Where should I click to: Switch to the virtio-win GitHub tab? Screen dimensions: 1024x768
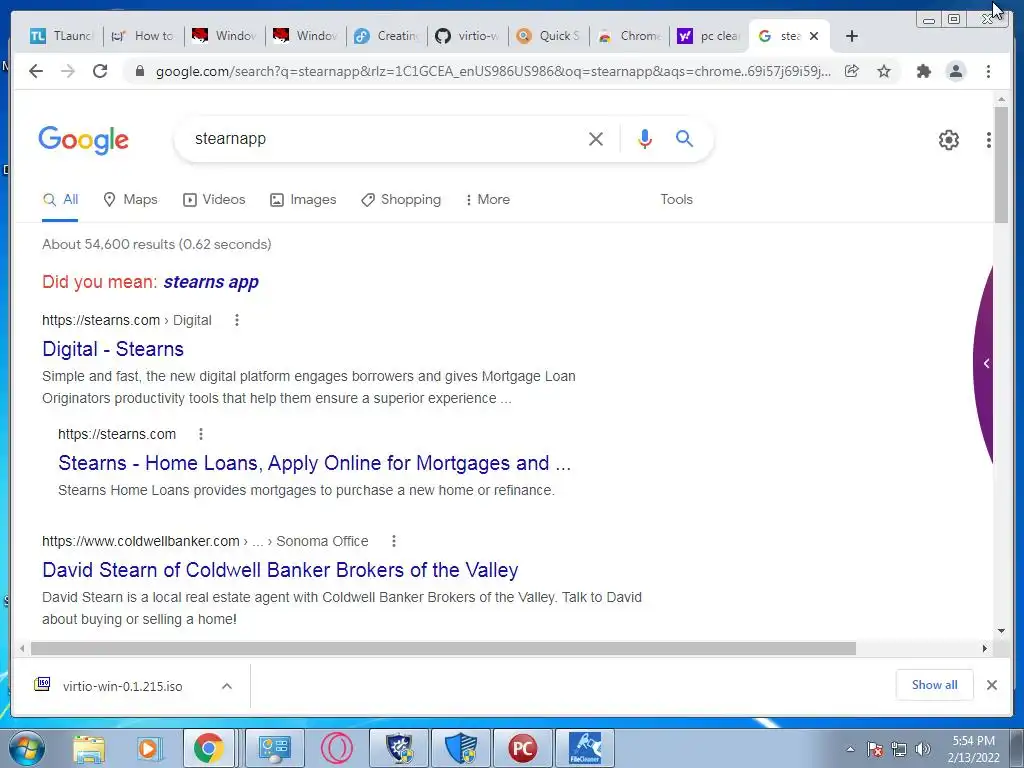(468, 36)
